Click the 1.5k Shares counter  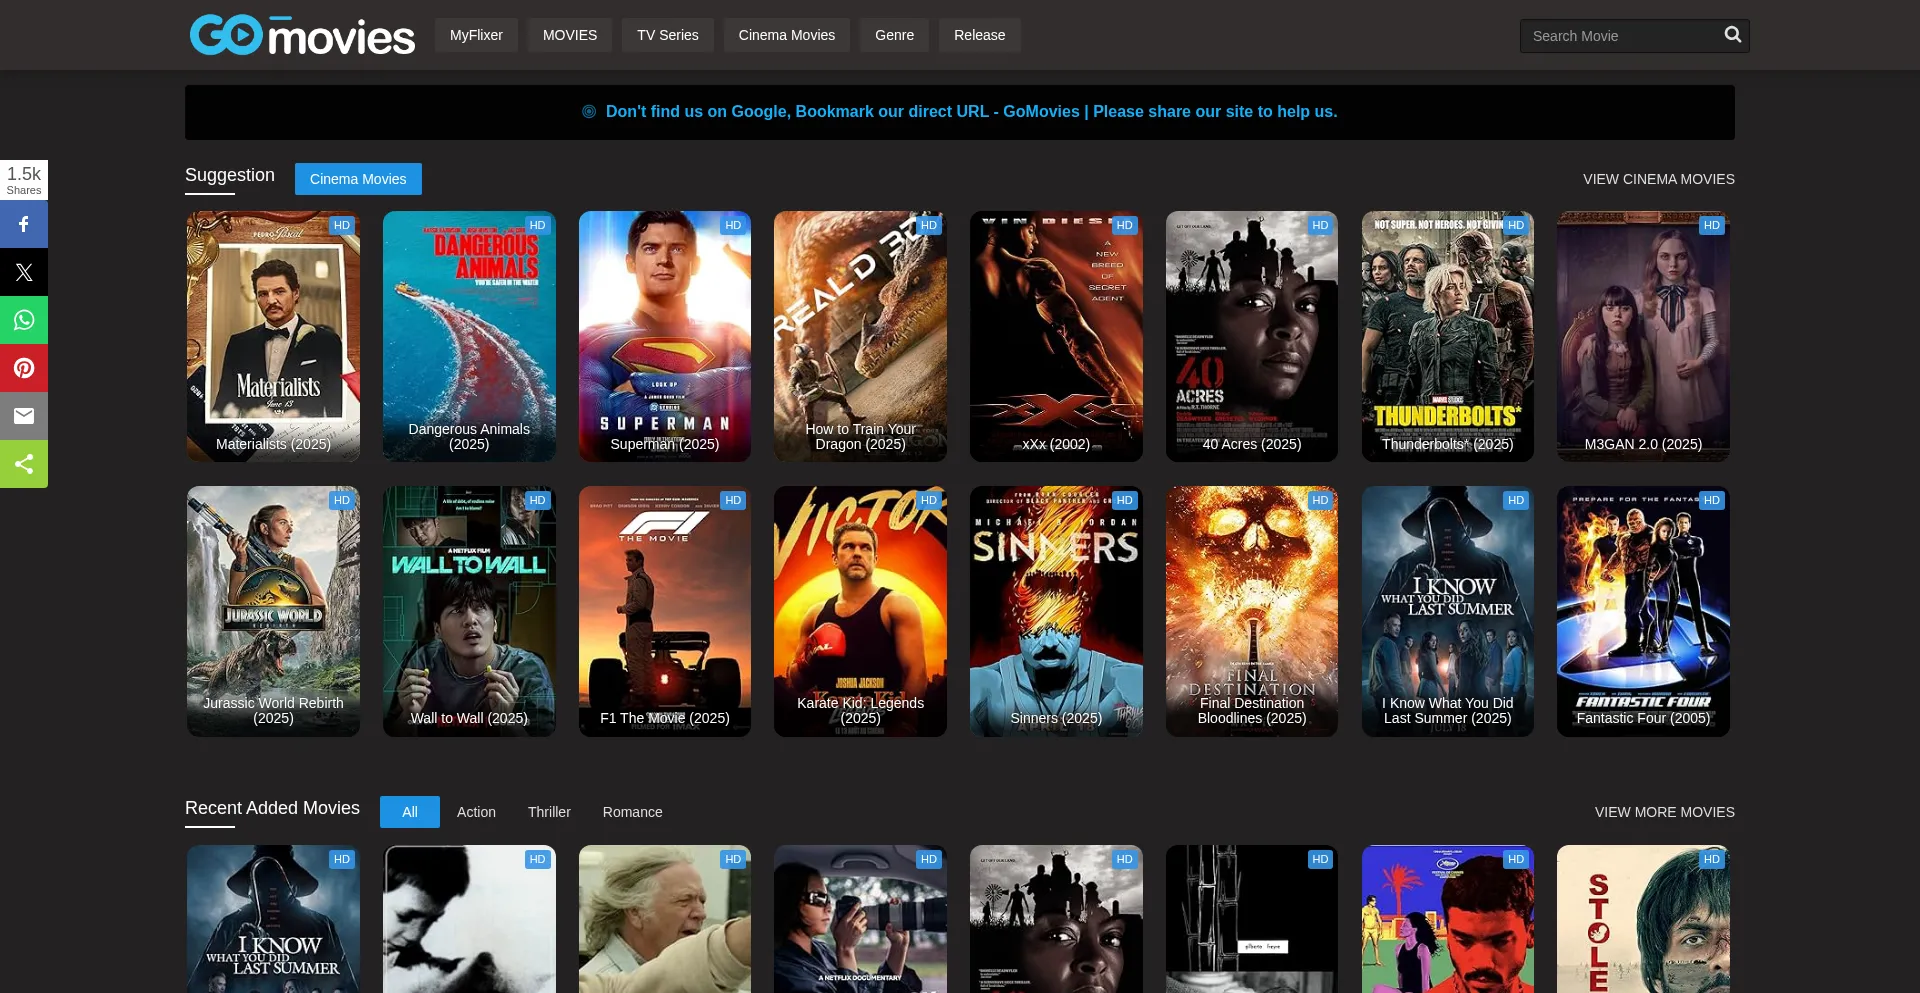tap(24, 180)
